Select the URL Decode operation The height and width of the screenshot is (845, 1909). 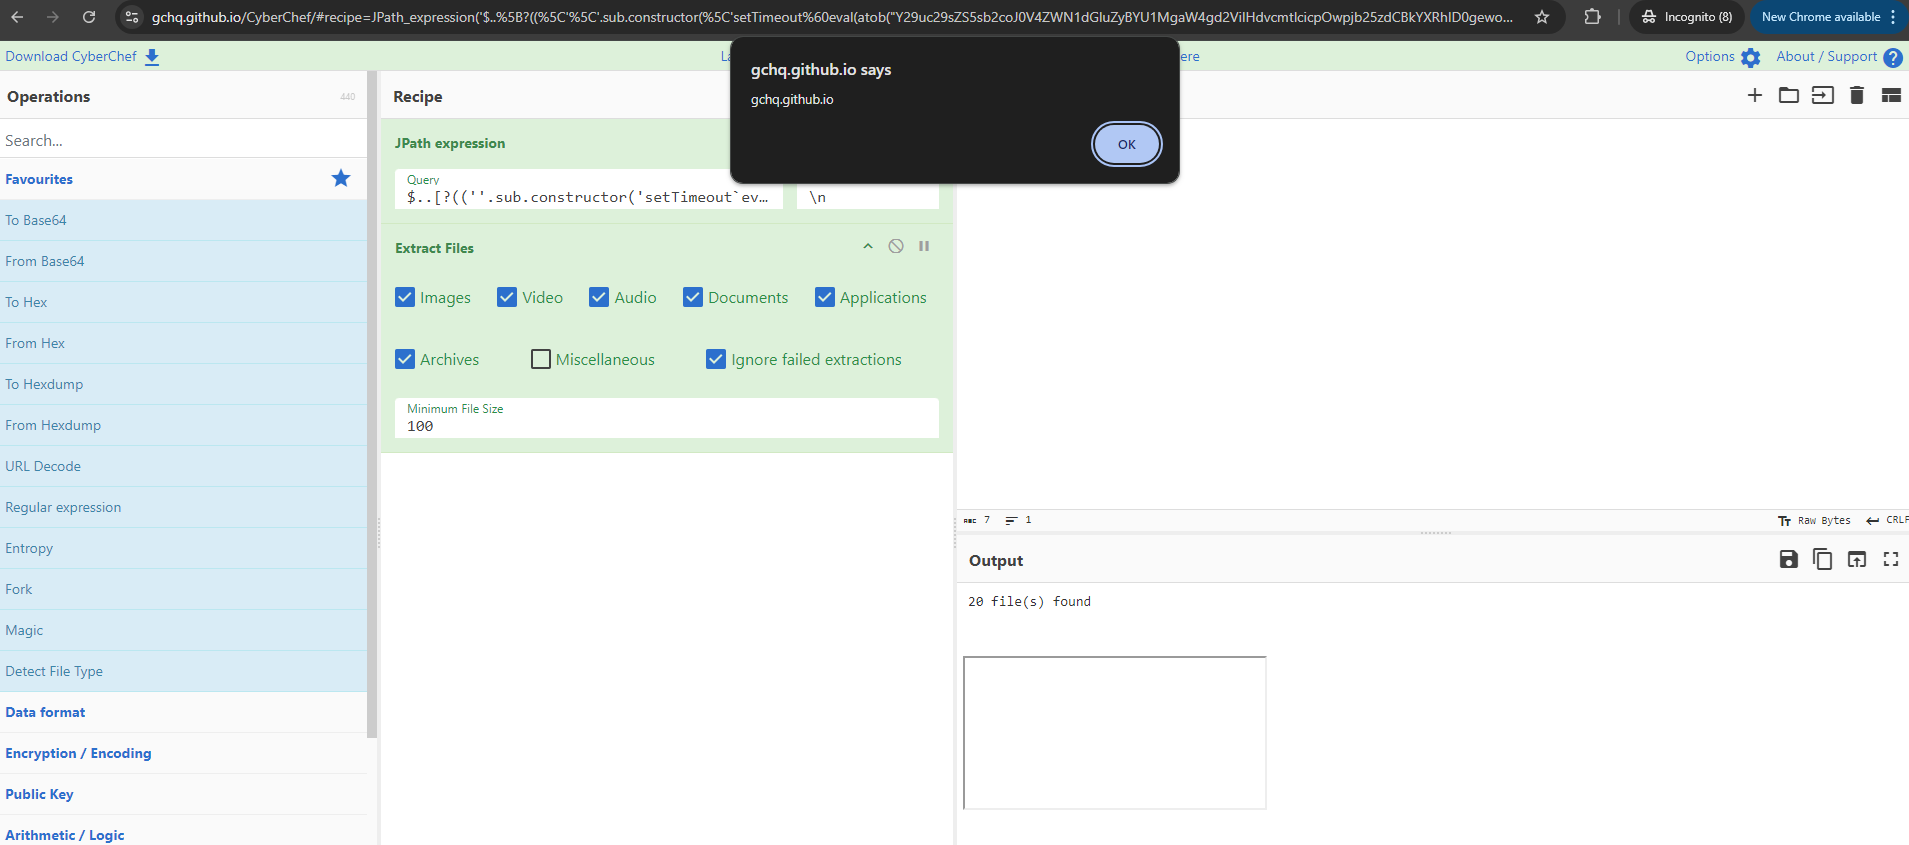point(183,466)
